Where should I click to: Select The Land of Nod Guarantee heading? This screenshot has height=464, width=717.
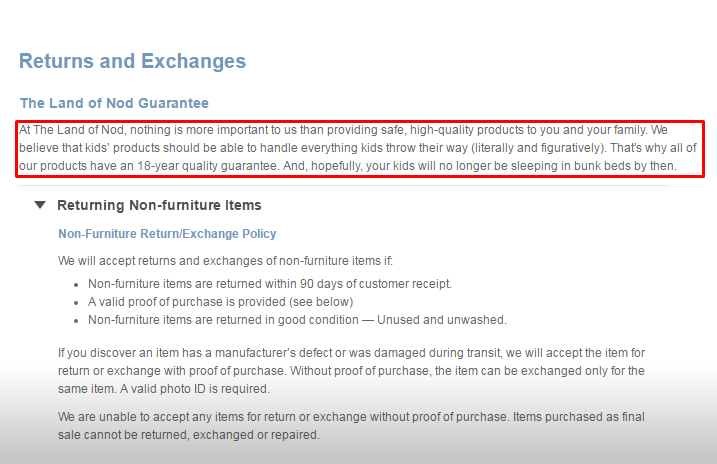point(114,103)
